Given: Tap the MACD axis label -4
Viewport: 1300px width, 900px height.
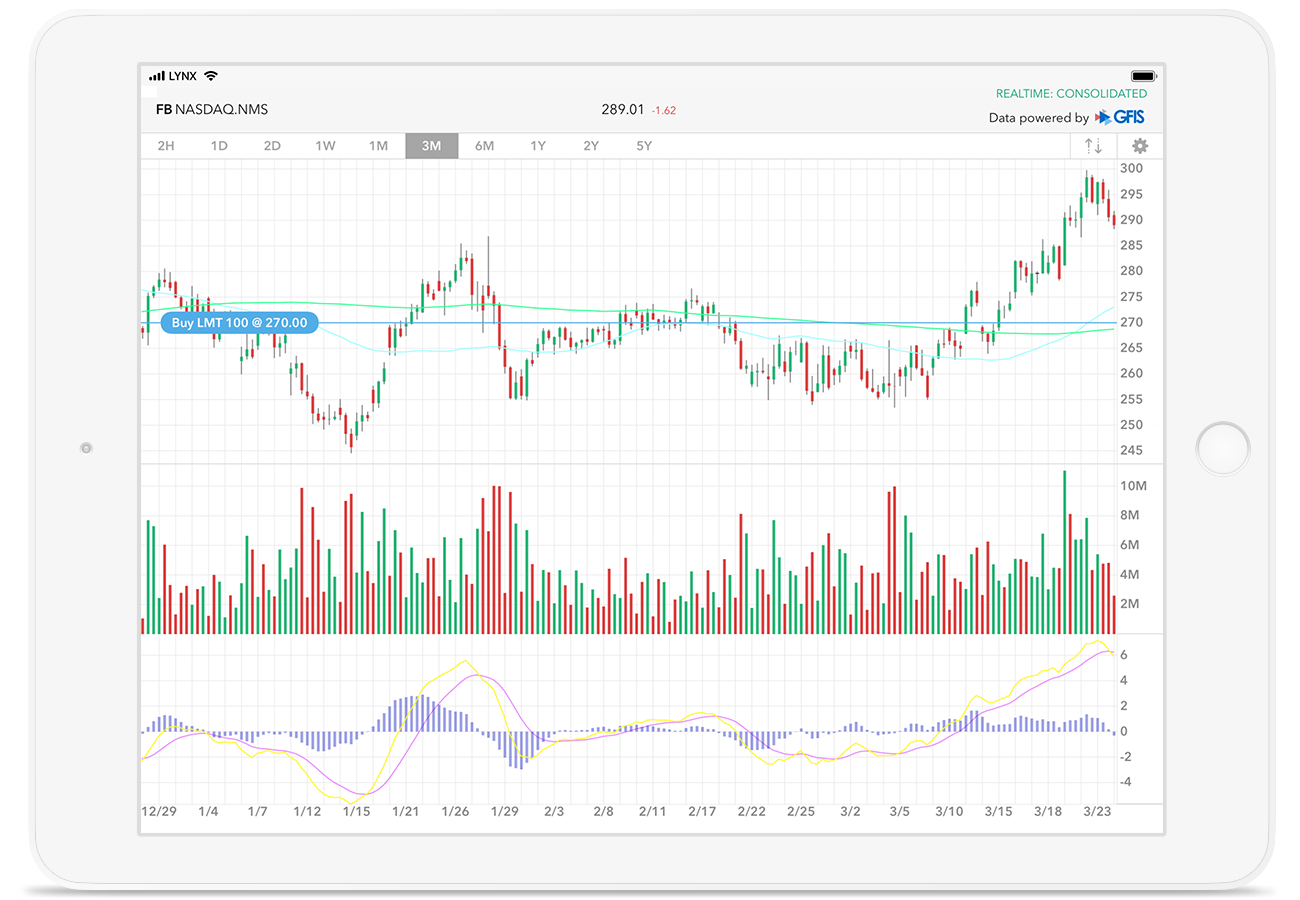Looking at the screenshot, I should [x=1124, y=782].
